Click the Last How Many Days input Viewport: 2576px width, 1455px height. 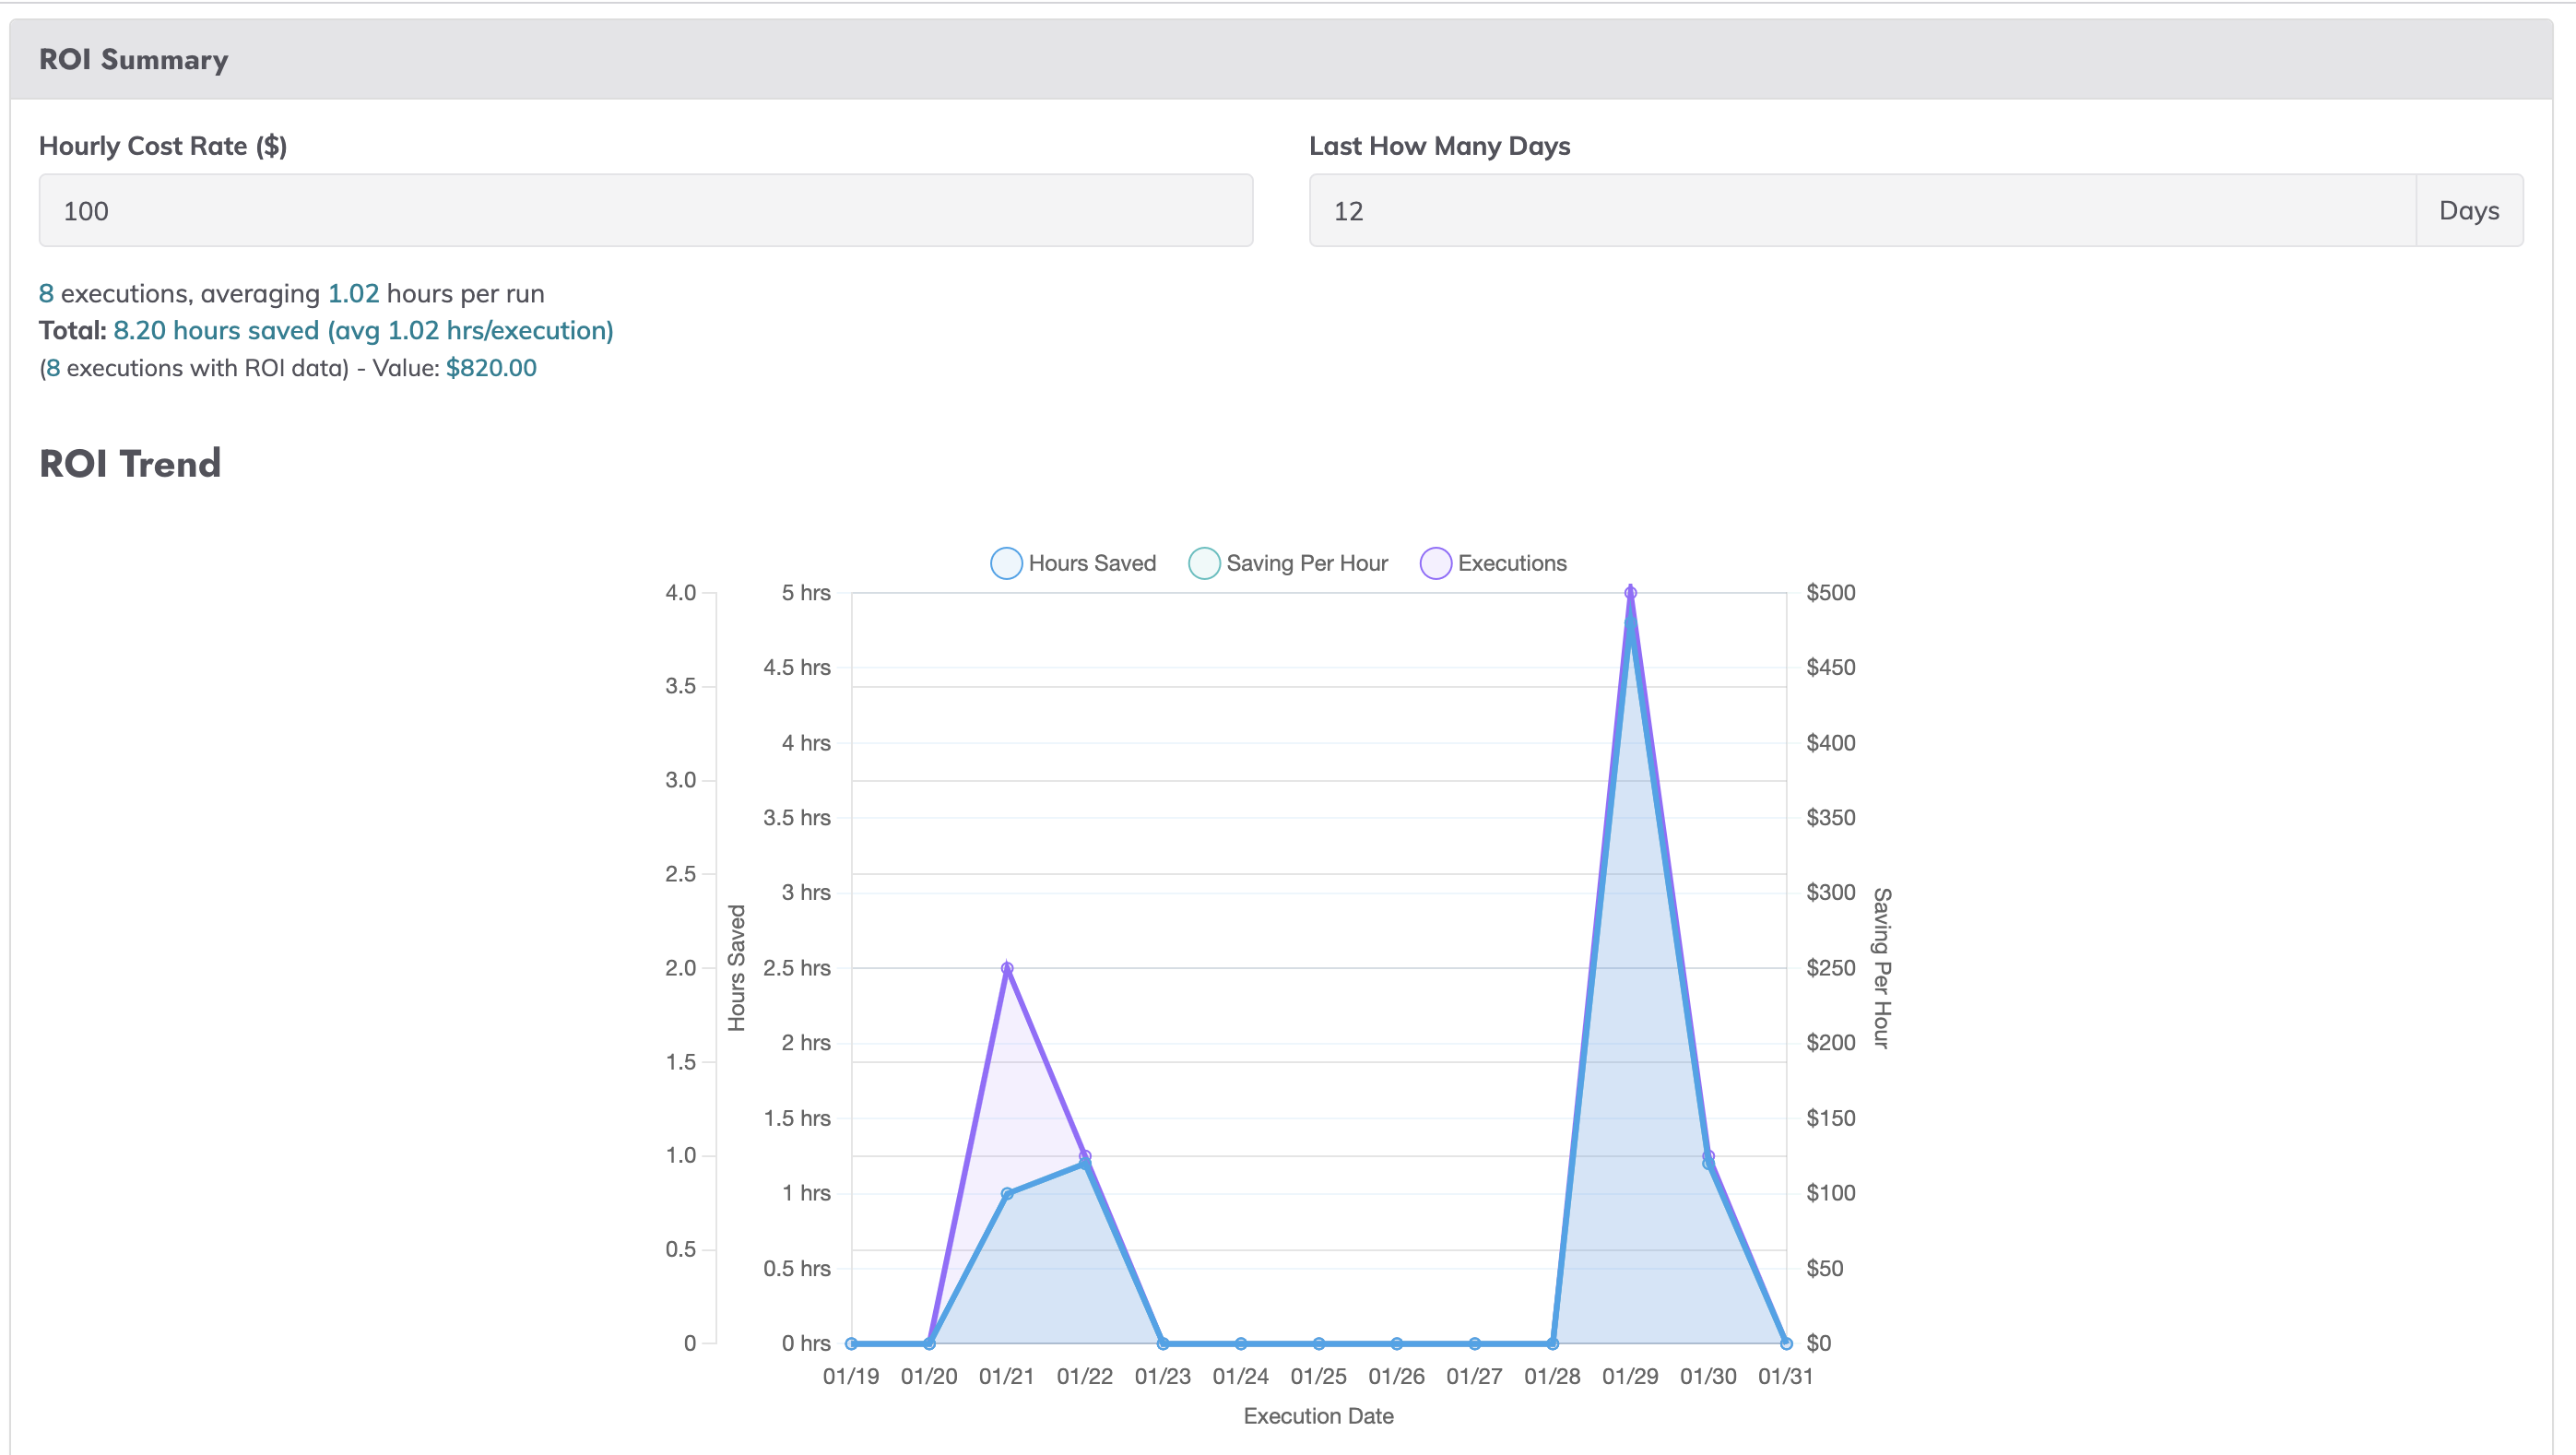point(1862,210)
